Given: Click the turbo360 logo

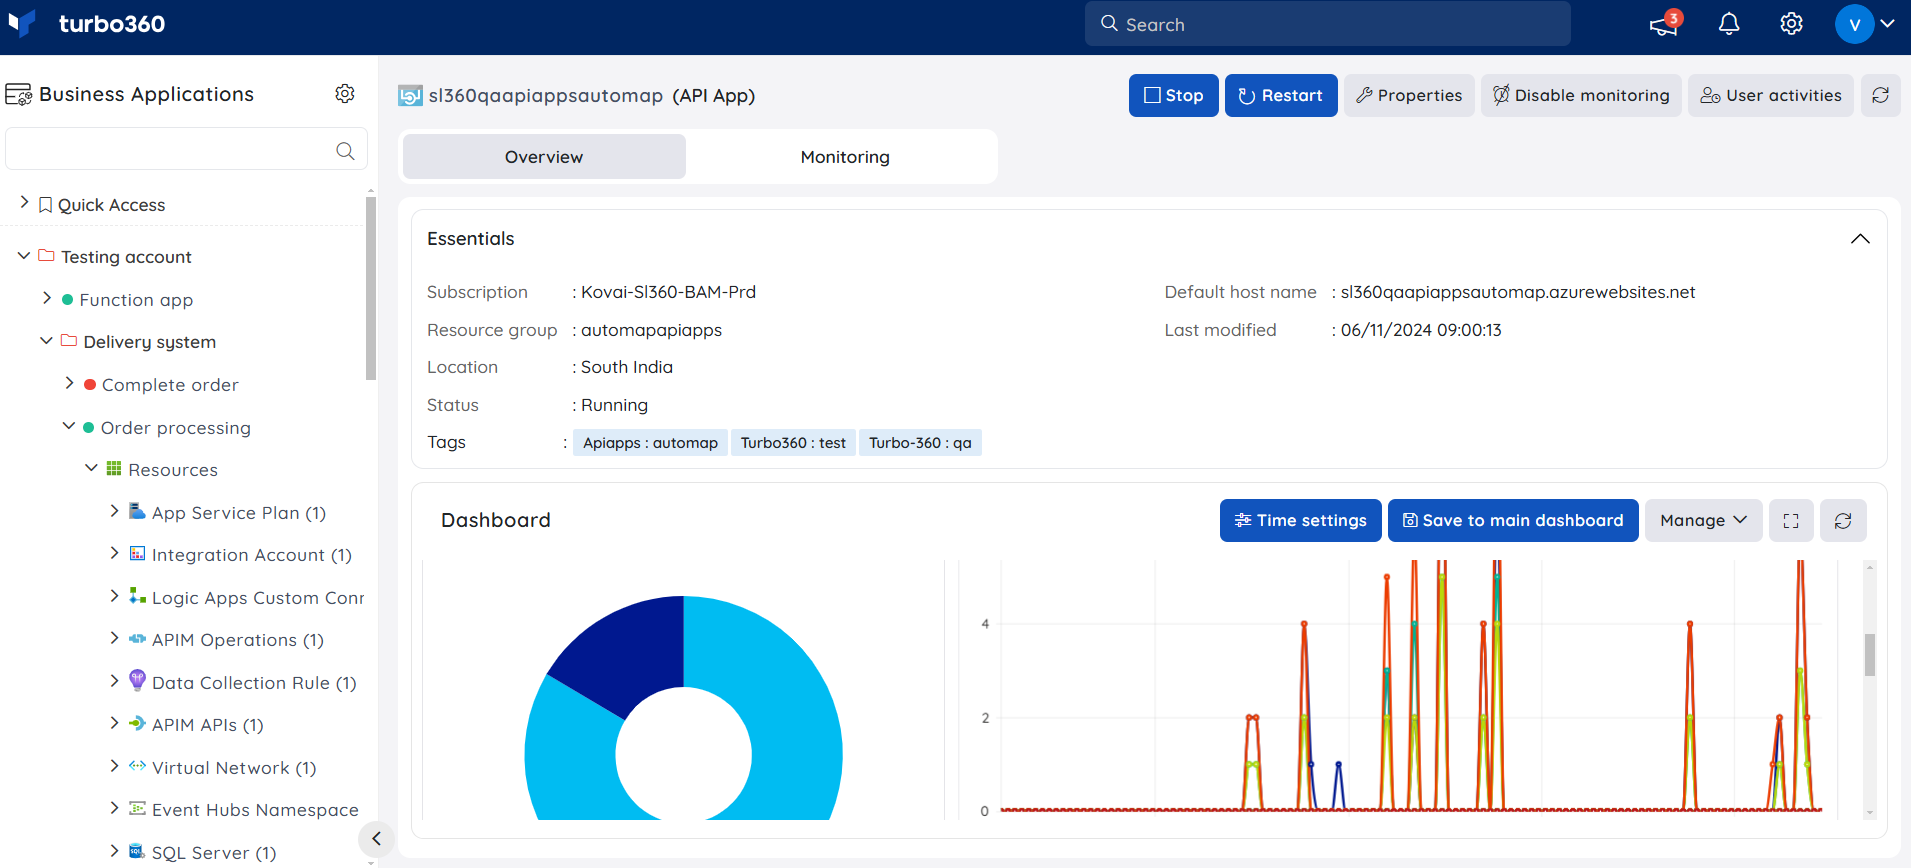Looking at the screenshot, I should click(86, 23).
